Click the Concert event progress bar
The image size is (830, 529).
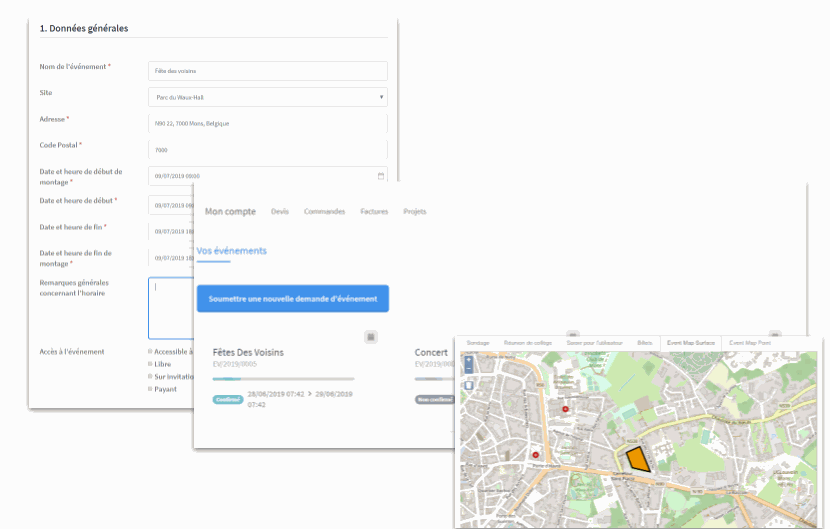[x=434, y=379]
